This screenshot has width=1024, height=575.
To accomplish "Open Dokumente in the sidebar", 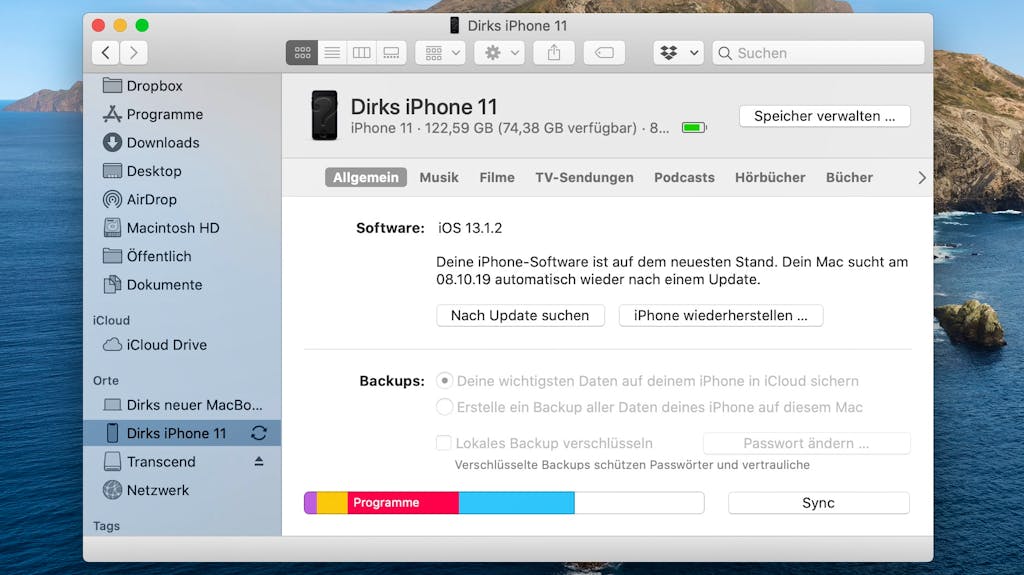I will [183, 285].
